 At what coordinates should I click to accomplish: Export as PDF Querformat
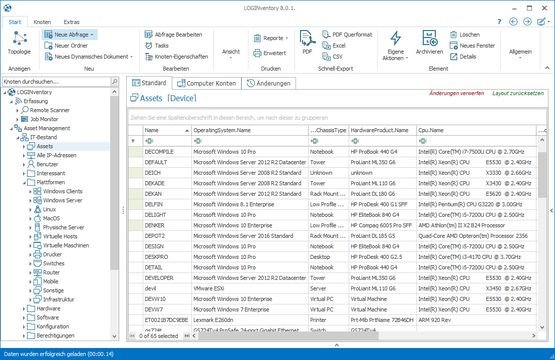coord(347,34)
